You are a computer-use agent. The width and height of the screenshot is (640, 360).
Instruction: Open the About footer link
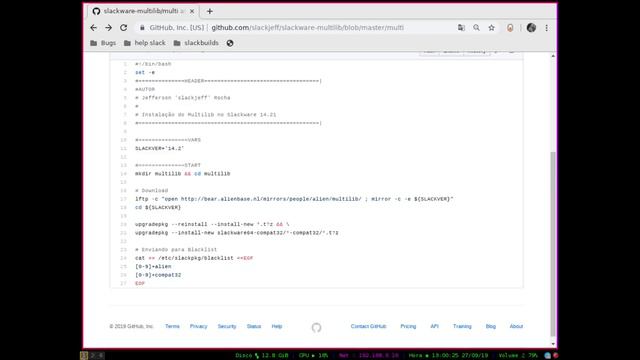(x=516, y=327)
